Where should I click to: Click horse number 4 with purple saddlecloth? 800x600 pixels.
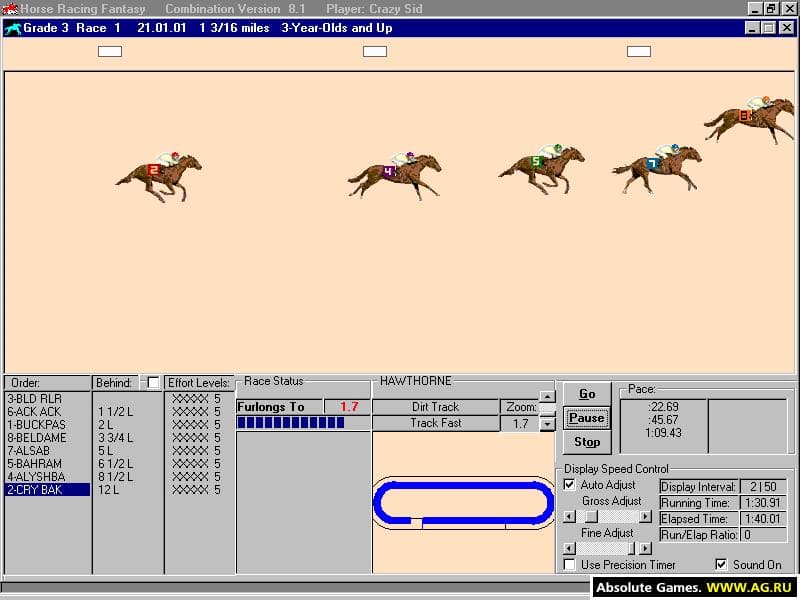click(394, 176)
